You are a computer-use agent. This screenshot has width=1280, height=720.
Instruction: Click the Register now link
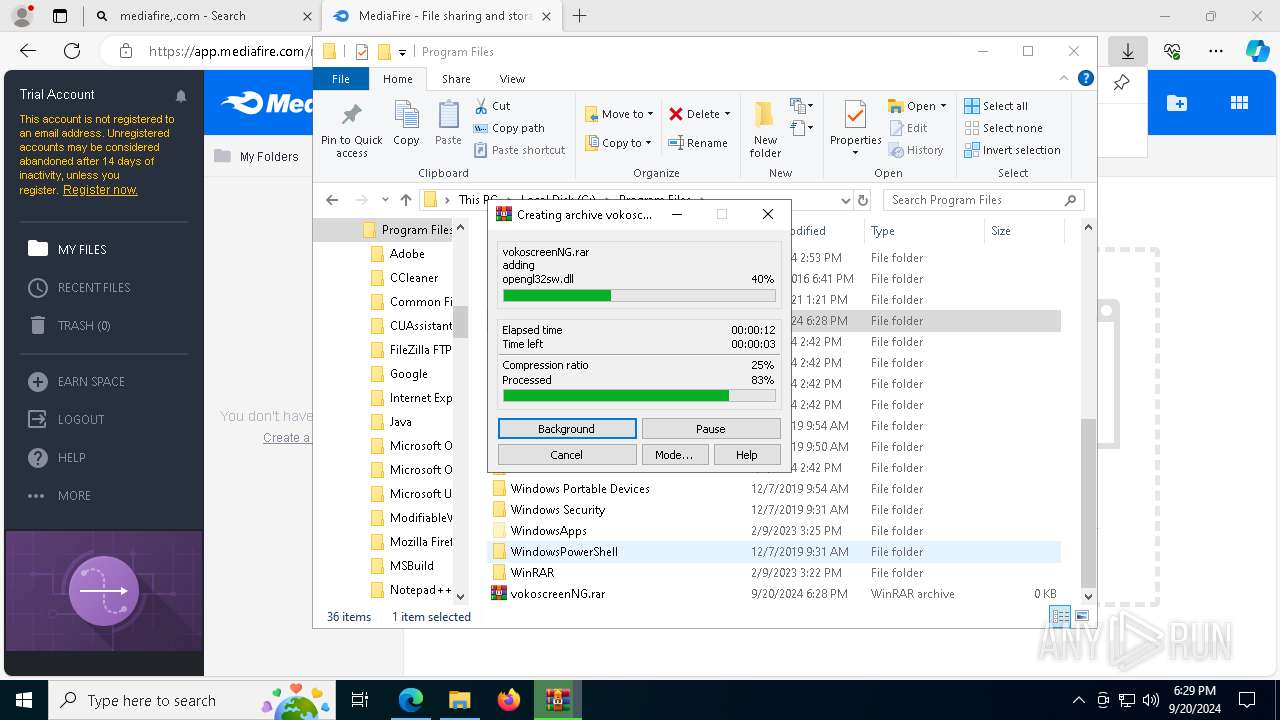point(100,190)
